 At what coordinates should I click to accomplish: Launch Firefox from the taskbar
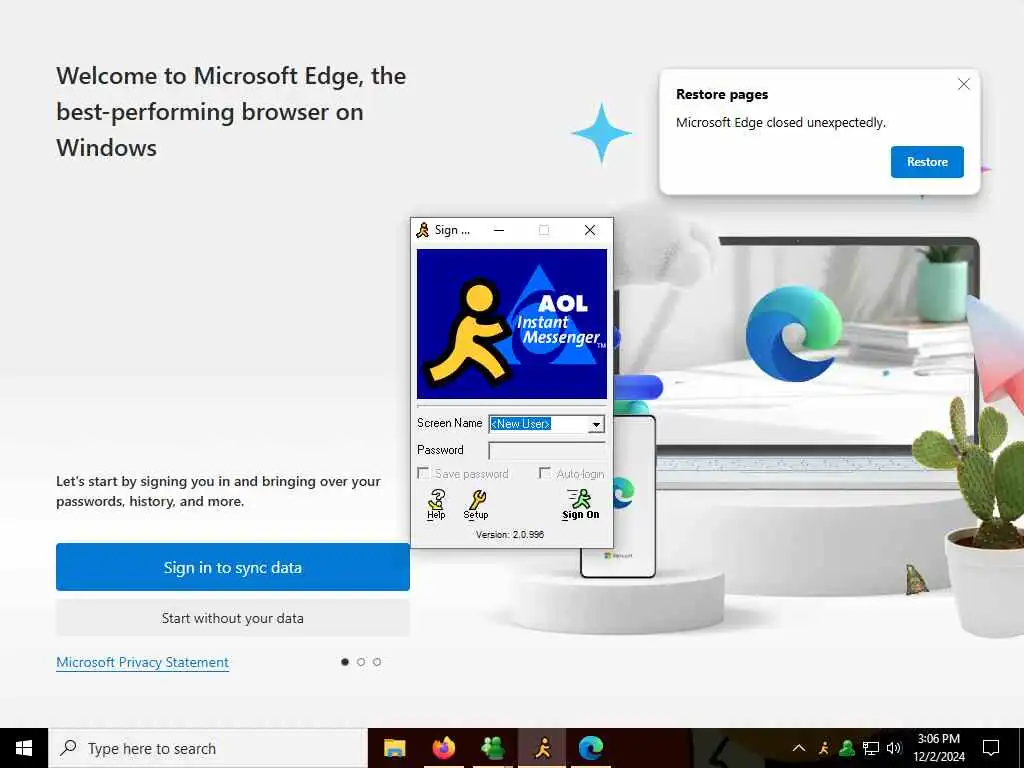pyautogui.click(x=443, y=748)
